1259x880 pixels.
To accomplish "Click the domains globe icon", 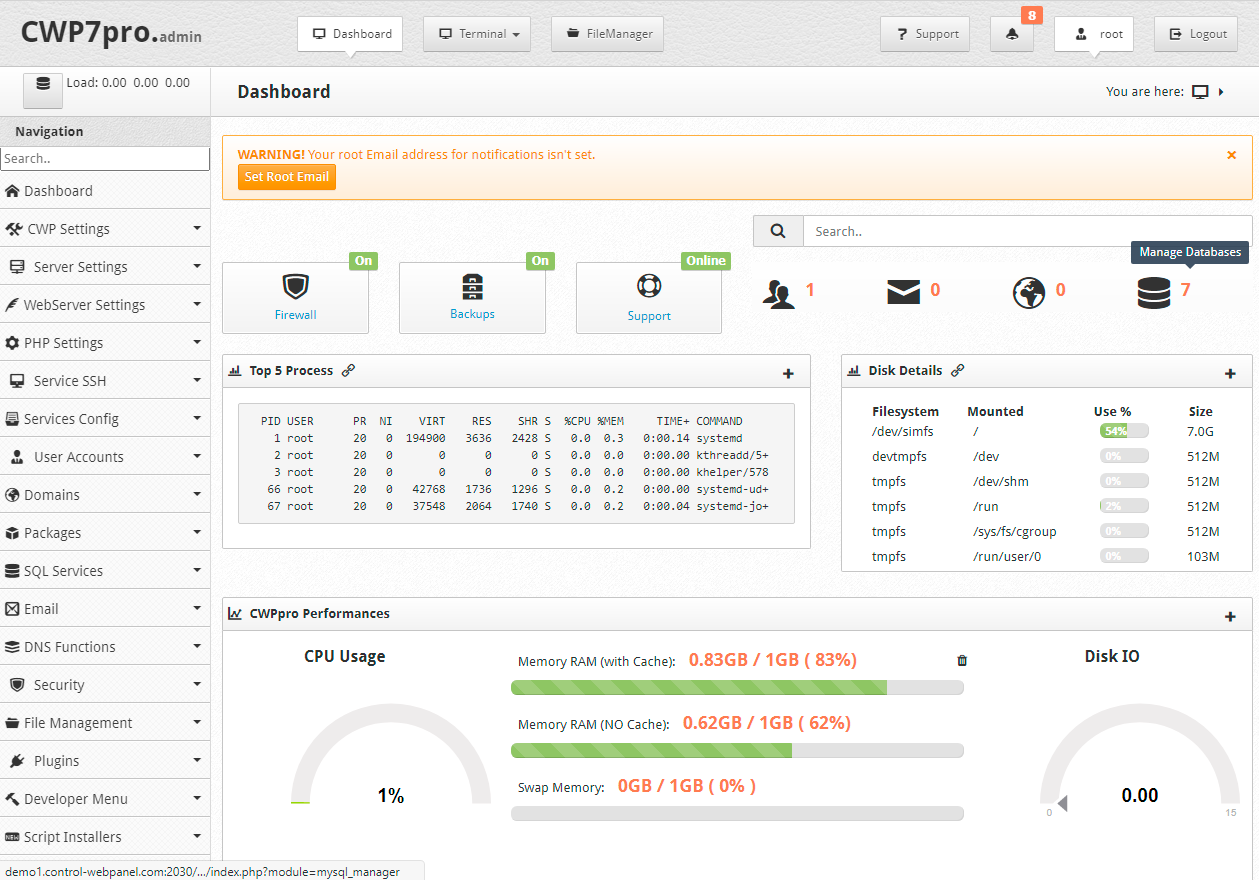I will pos(1029,291).
